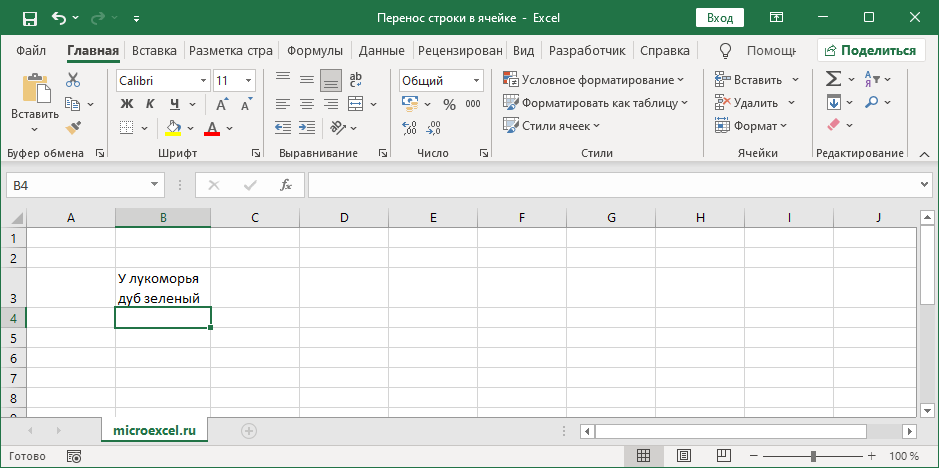Click the Поделиться share button
939x468 pixels.
point(870,50)
